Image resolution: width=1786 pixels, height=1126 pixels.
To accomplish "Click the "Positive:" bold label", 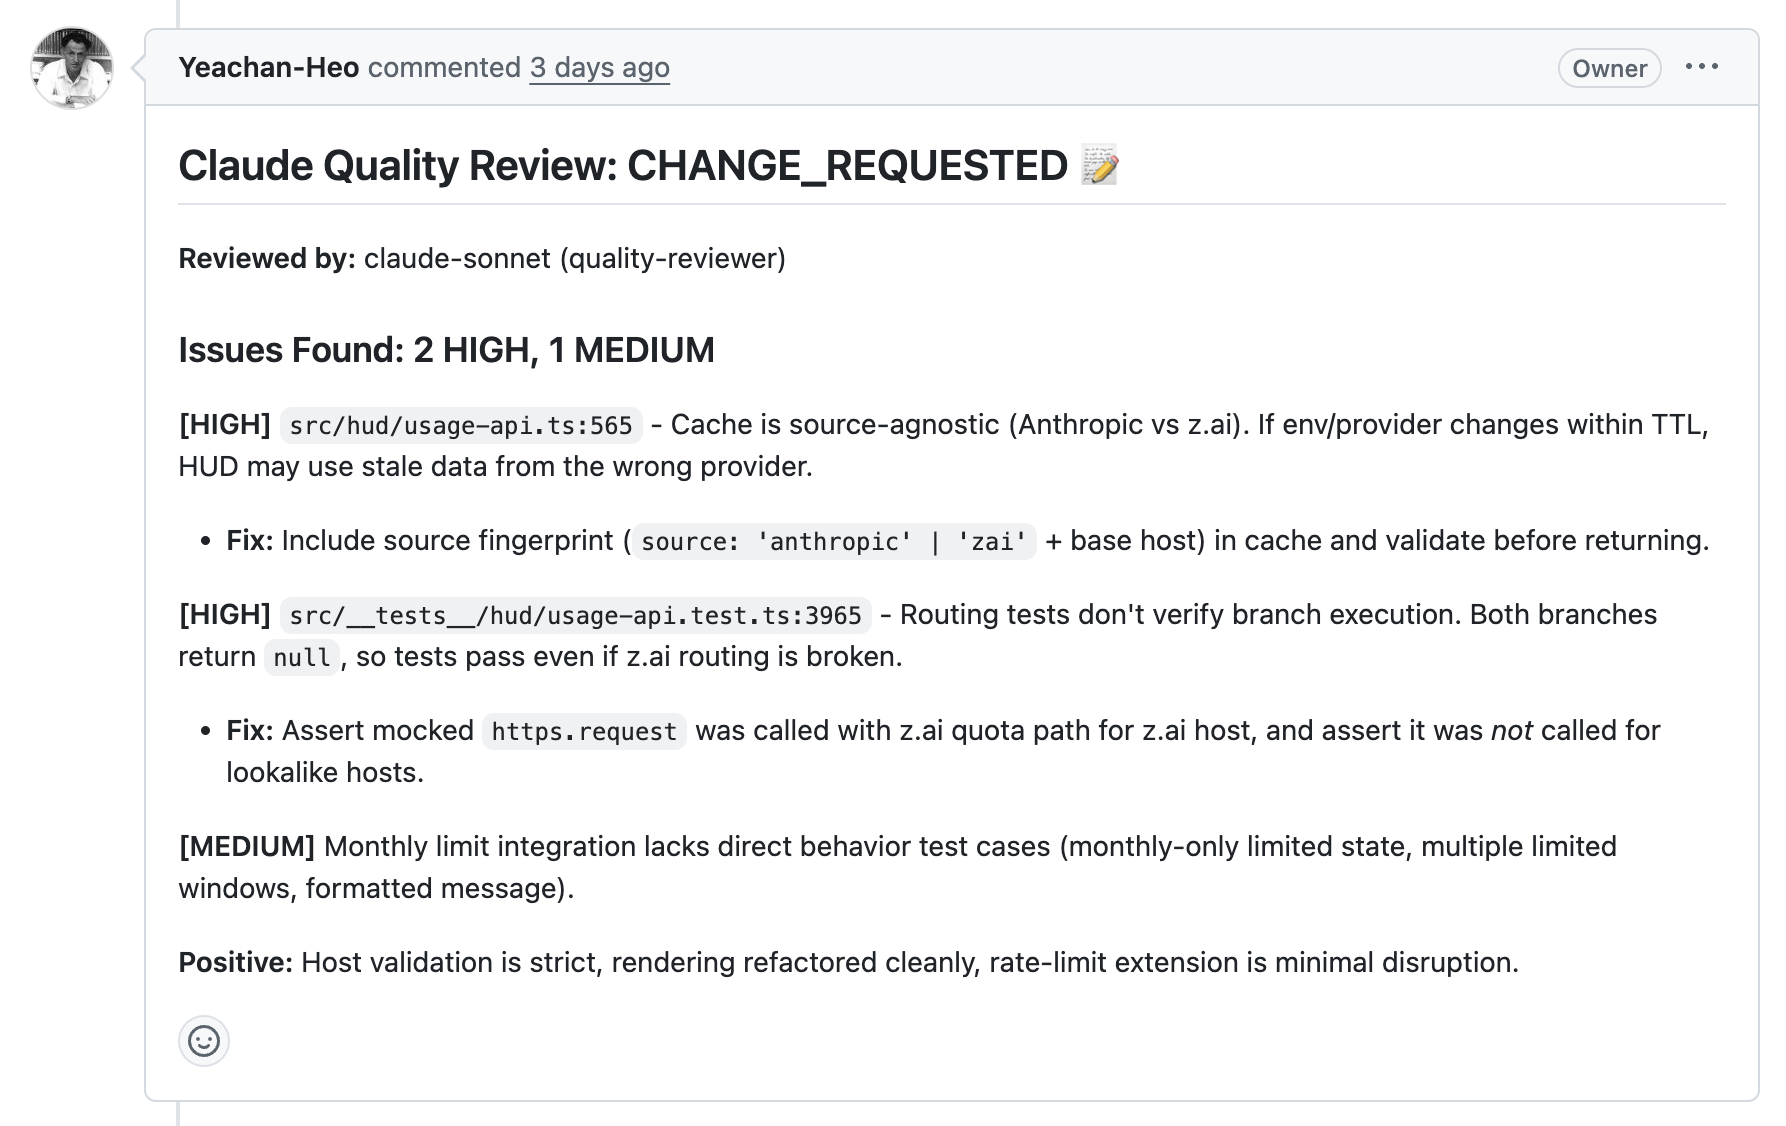I will tap(235, 962).
